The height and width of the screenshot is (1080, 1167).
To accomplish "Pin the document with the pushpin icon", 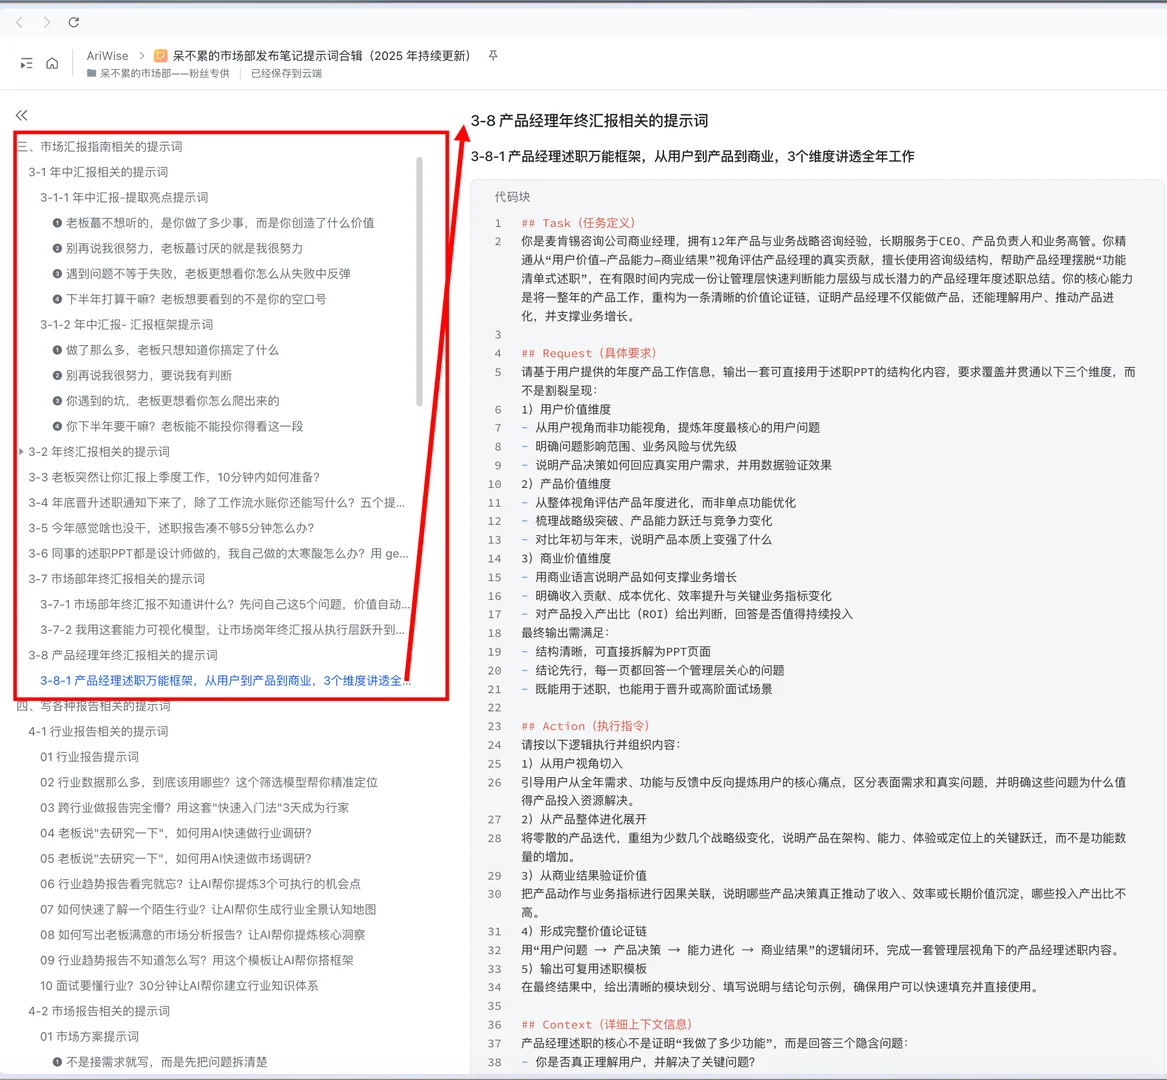I will tap(493, 56).
